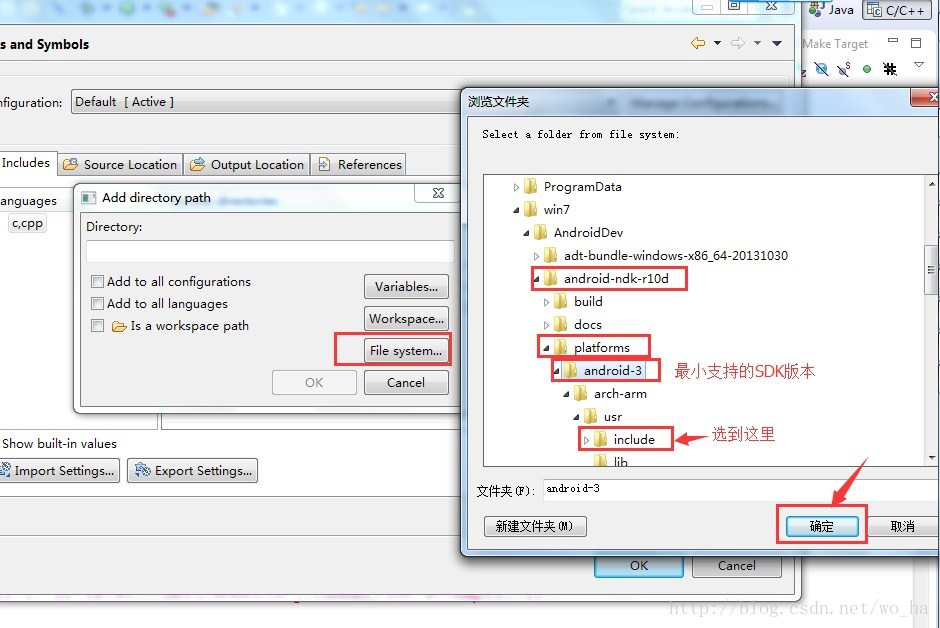Select the c,cpp language entry
The height and width of the screenshot is (628, 940).
[27, 224]
